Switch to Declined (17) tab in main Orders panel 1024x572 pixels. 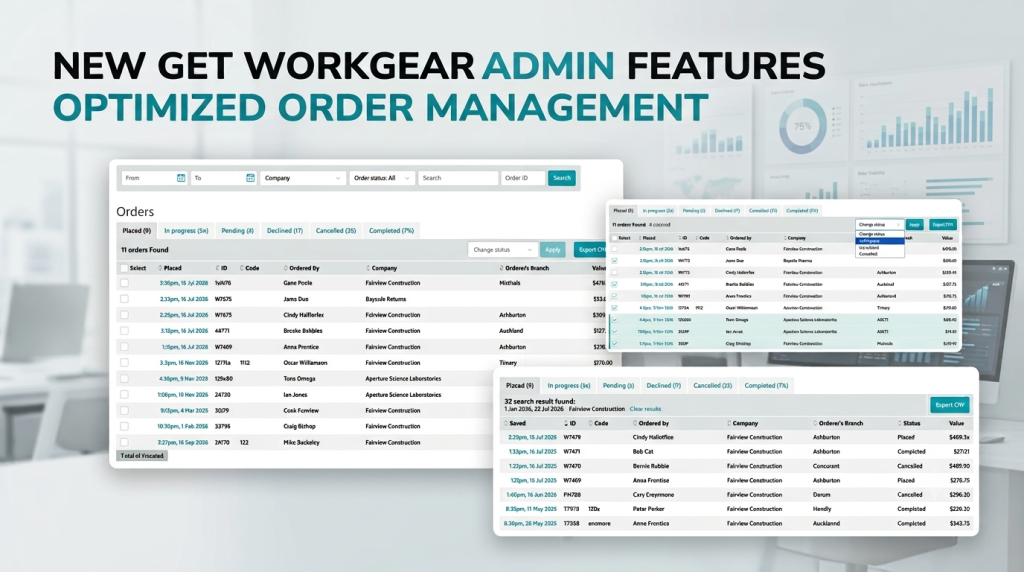coord(285,230)
